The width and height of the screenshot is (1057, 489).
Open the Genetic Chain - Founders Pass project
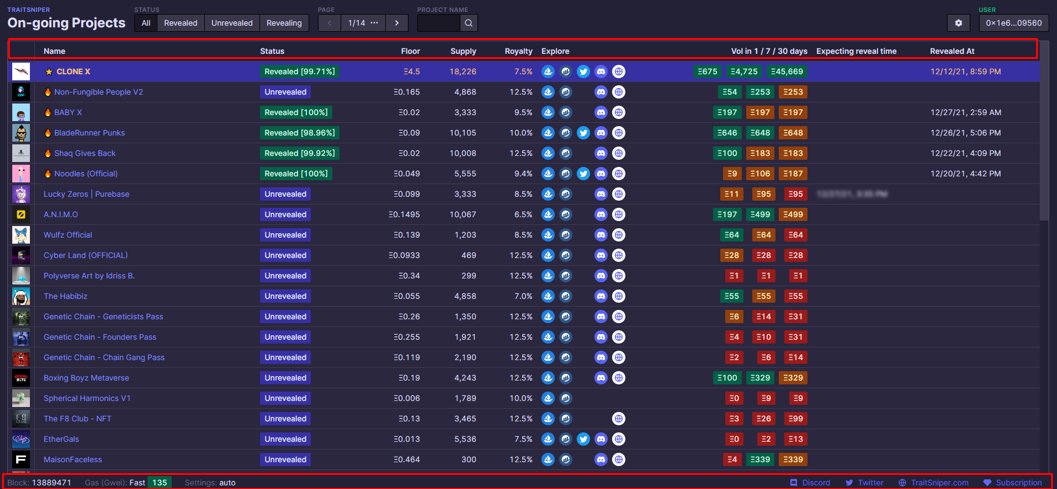tap(100, 337)
